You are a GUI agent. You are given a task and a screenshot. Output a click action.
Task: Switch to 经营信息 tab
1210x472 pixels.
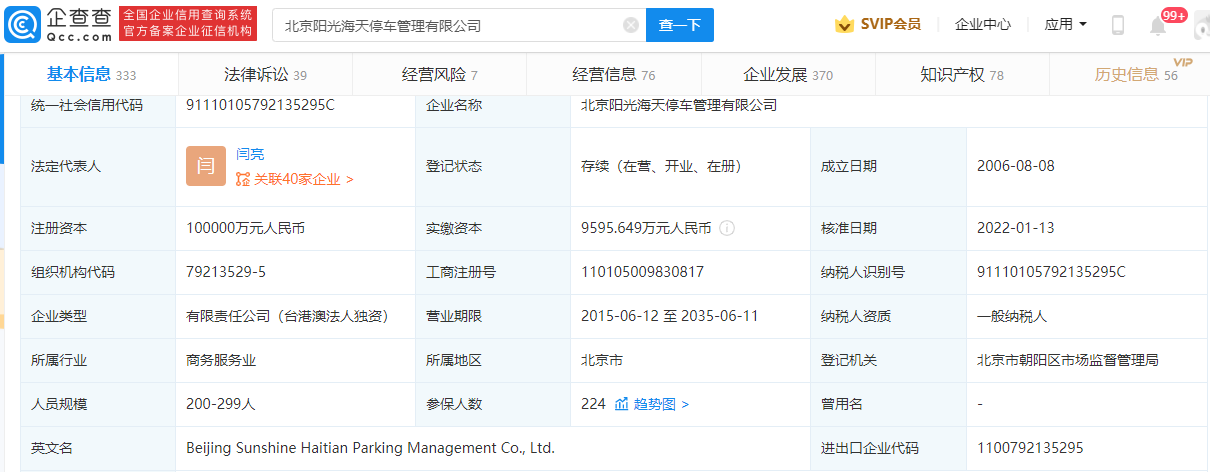coord(614,74)
